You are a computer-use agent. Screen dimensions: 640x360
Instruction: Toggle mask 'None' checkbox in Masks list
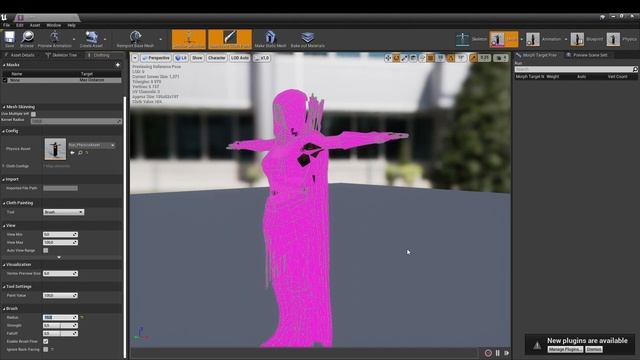click(x=5, y=80)
